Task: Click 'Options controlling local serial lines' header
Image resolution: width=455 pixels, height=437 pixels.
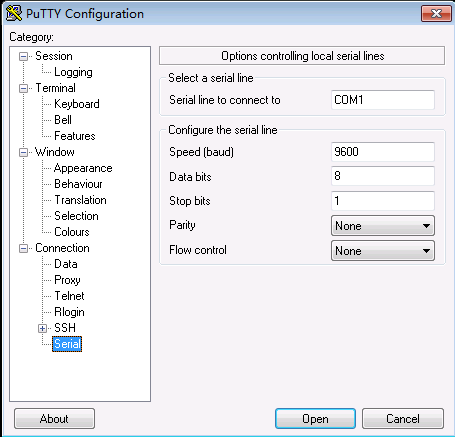Action: (x=302, y=56)
